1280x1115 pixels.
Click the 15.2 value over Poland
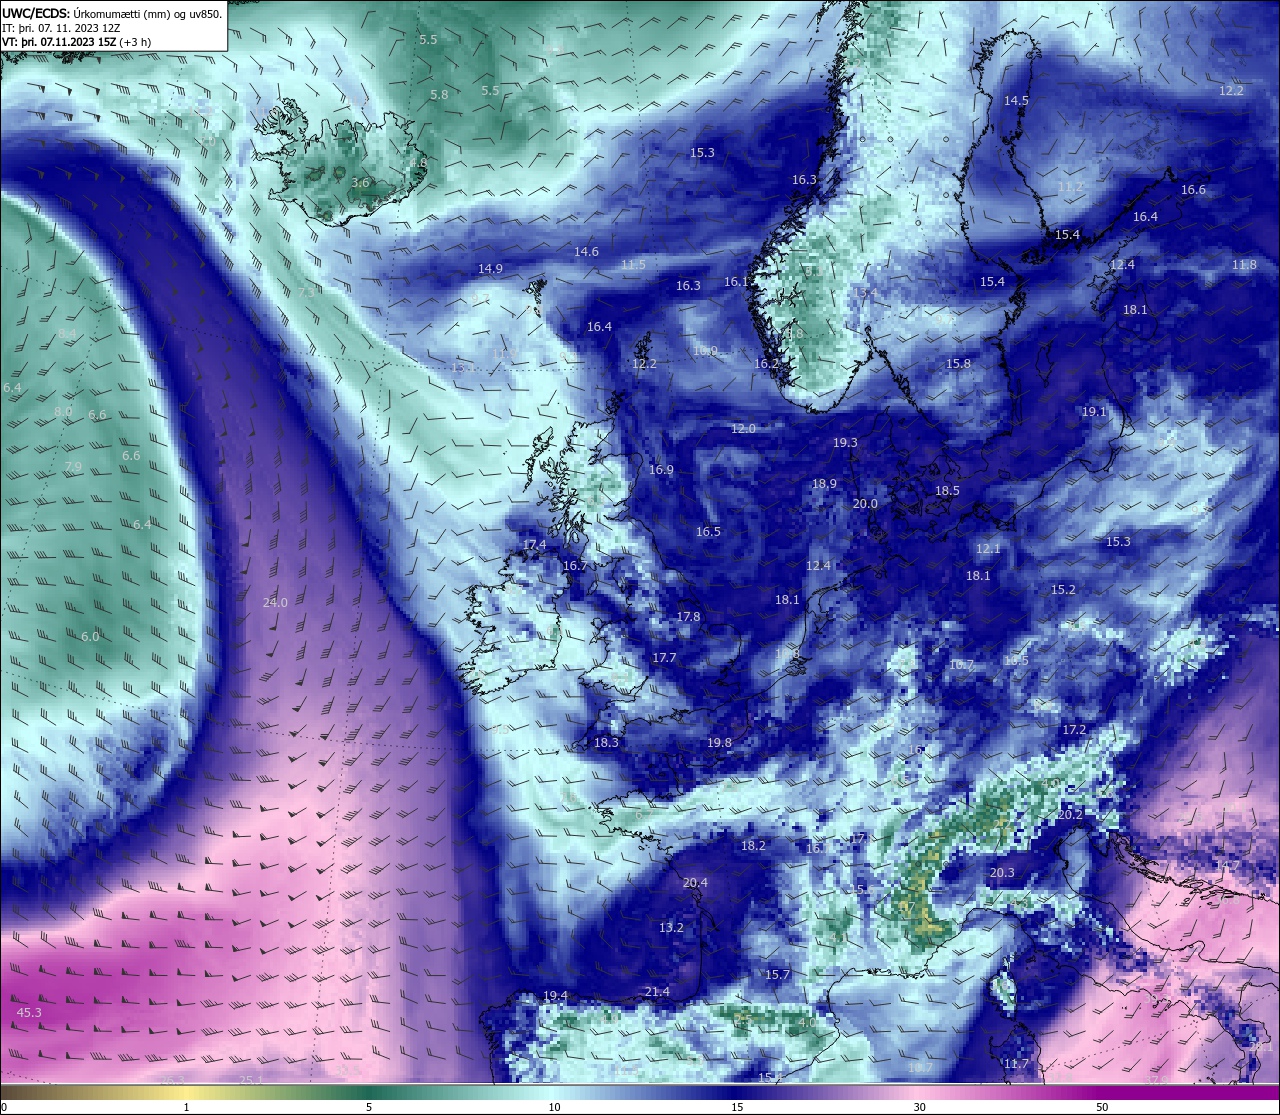pyautogui.click(x=1063, y=589)
